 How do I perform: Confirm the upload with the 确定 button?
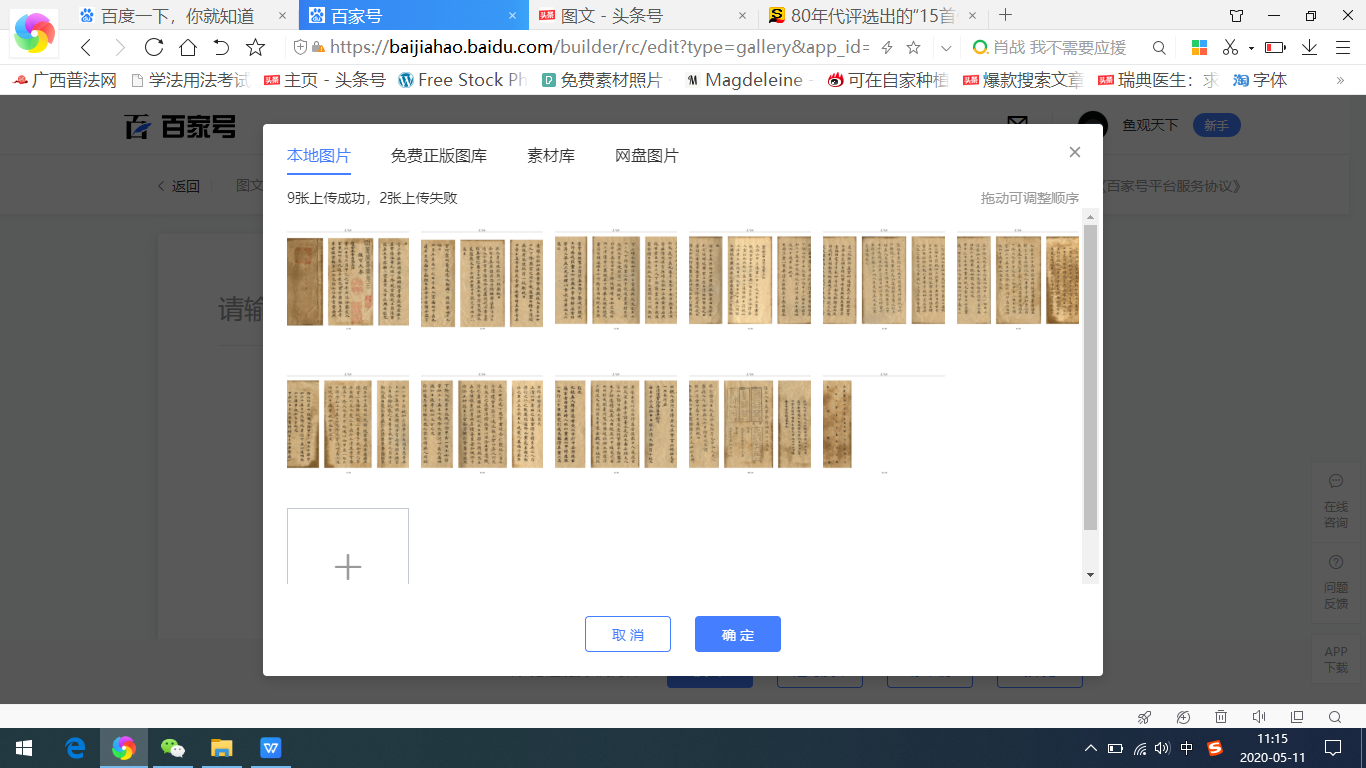click(x=738, y=634)
